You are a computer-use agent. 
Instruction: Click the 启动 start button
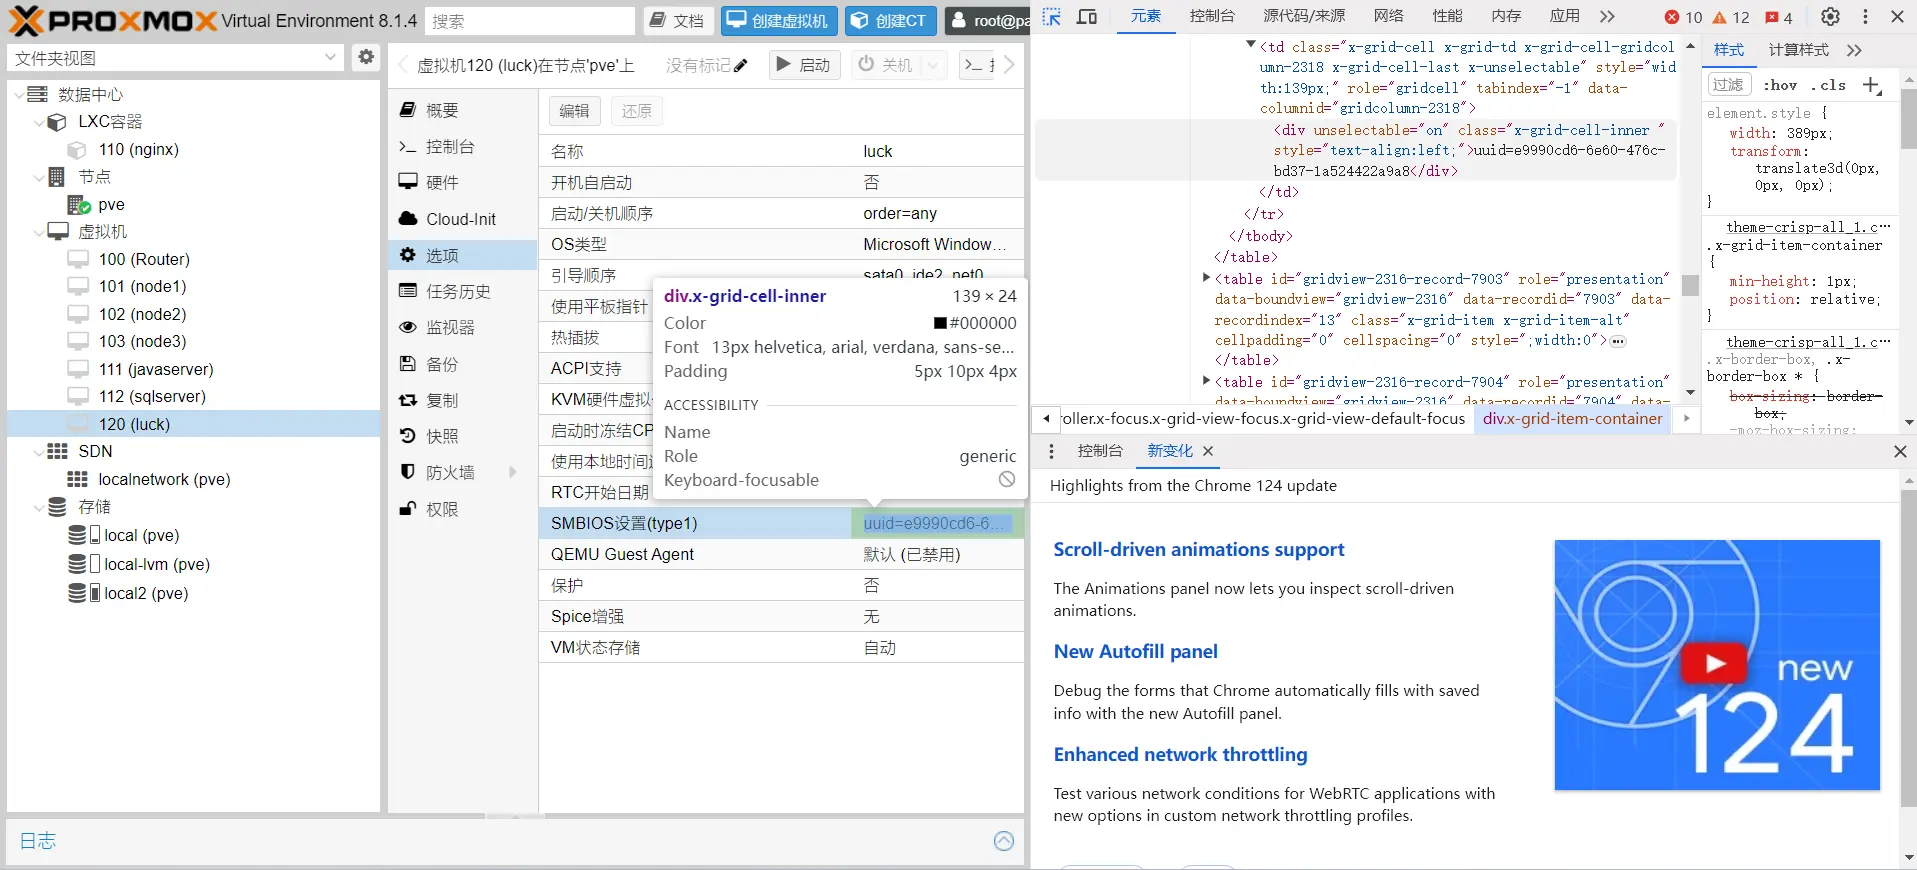(x=804, y=65)
